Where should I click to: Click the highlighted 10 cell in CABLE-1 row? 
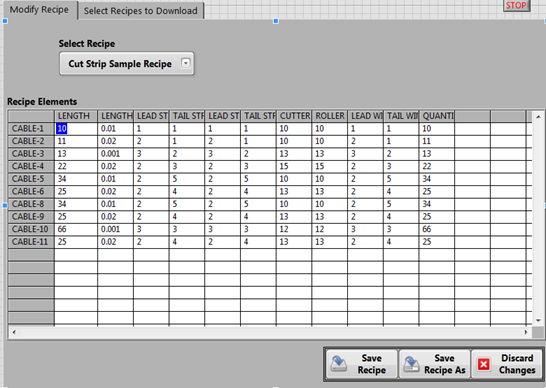[76, 129]
